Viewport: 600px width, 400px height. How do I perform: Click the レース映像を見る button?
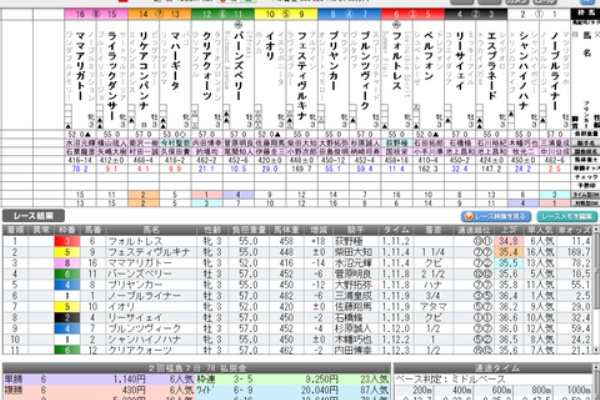click(x=495, y=215)
